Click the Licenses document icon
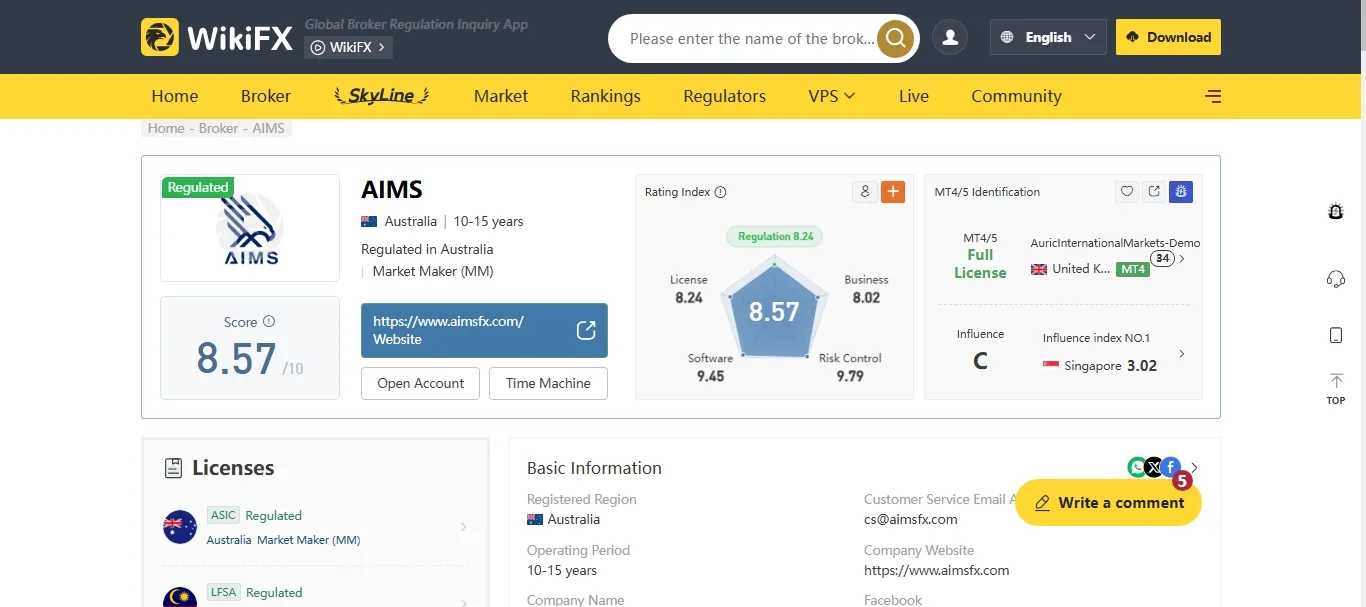The width and height of the screenshot is (1366, 607). point(173,468)
